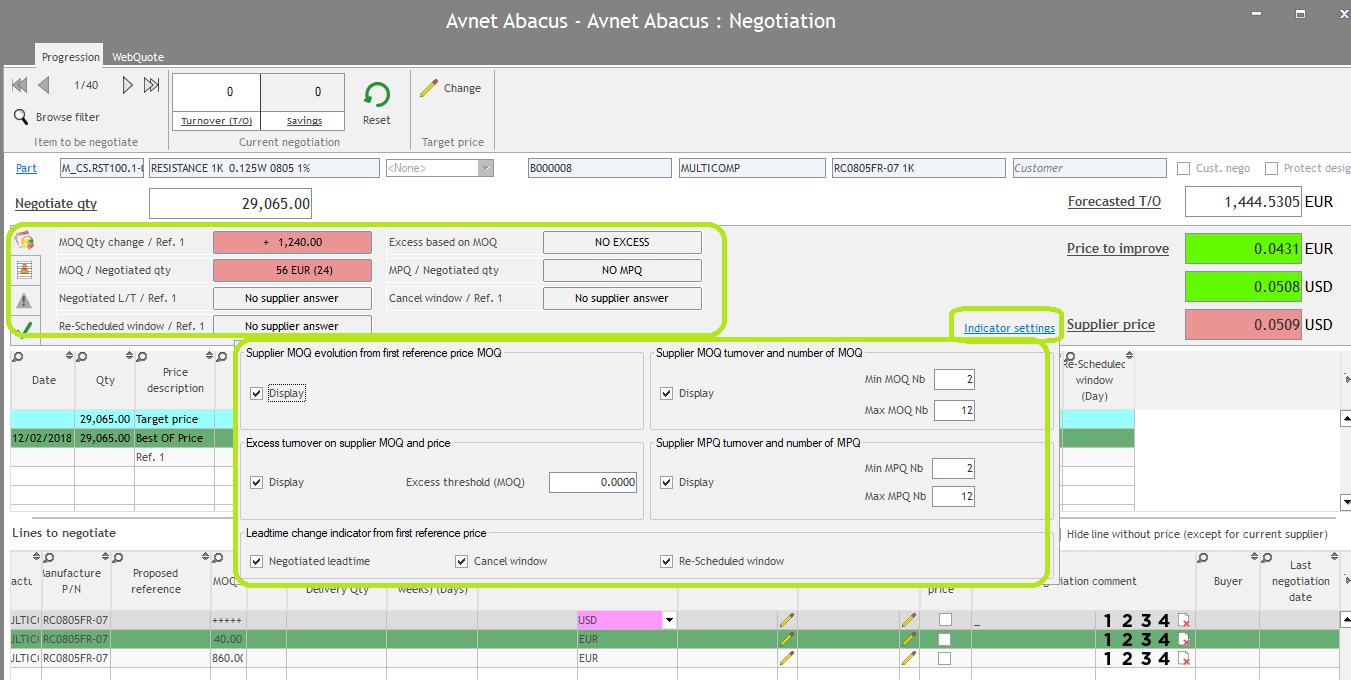Screen dimensions: 1351x680
Task: Open Browse filter magnifier
Action: click(x=21, y=117)
